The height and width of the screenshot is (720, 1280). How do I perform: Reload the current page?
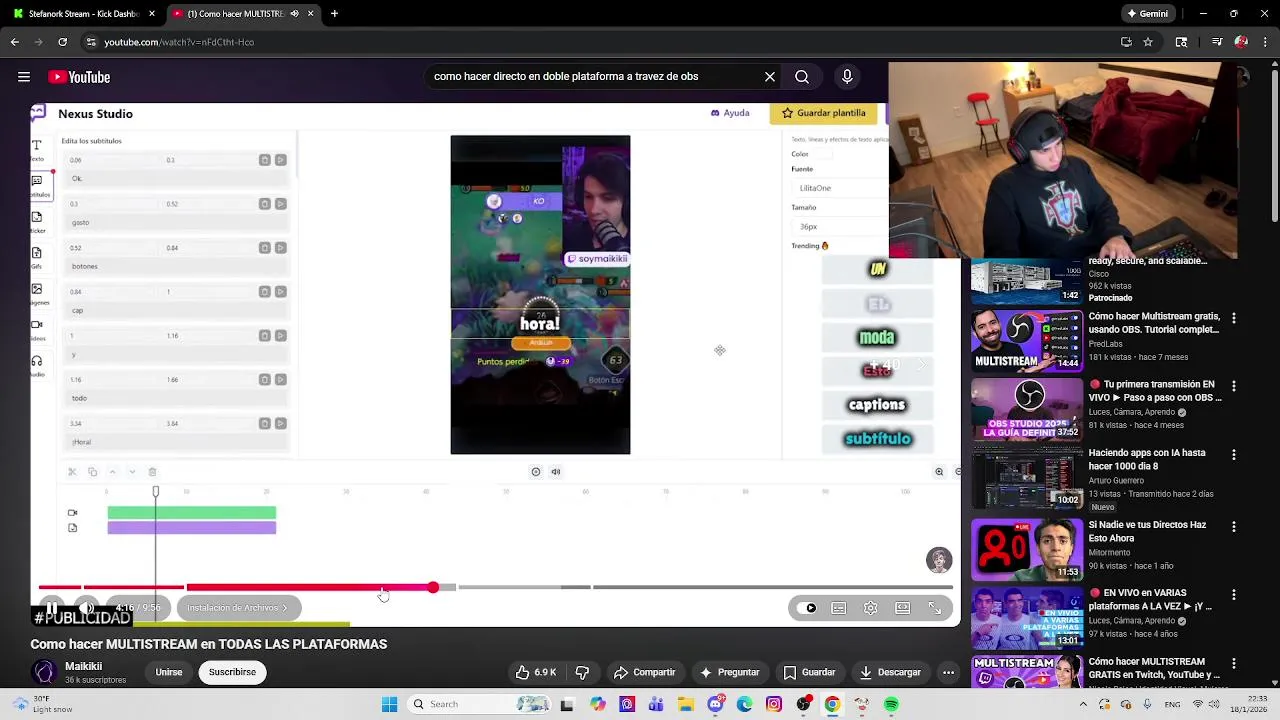coord(63,42)
